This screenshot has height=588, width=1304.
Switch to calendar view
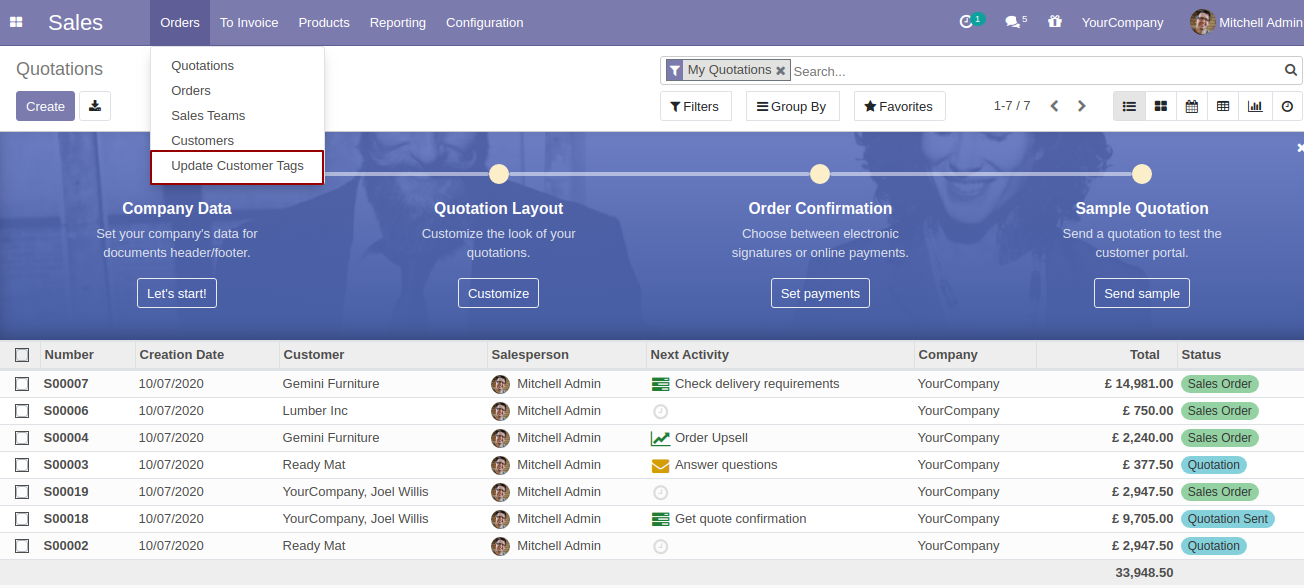pos(1191,106)
